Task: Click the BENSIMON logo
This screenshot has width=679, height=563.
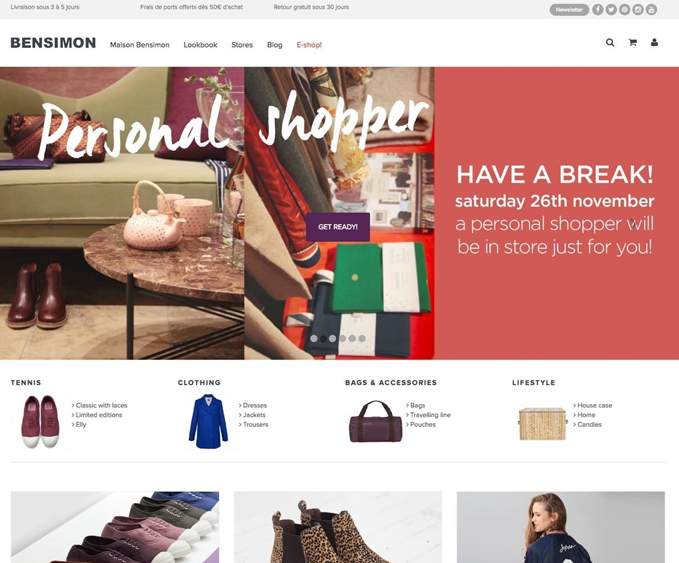Action: [x=53, y=43]
